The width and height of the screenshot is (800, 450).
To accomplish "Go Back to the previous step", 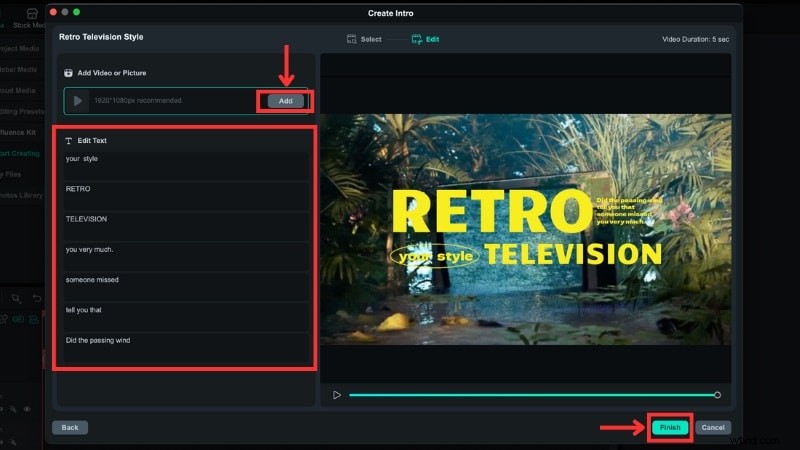I will click(70, 428).
